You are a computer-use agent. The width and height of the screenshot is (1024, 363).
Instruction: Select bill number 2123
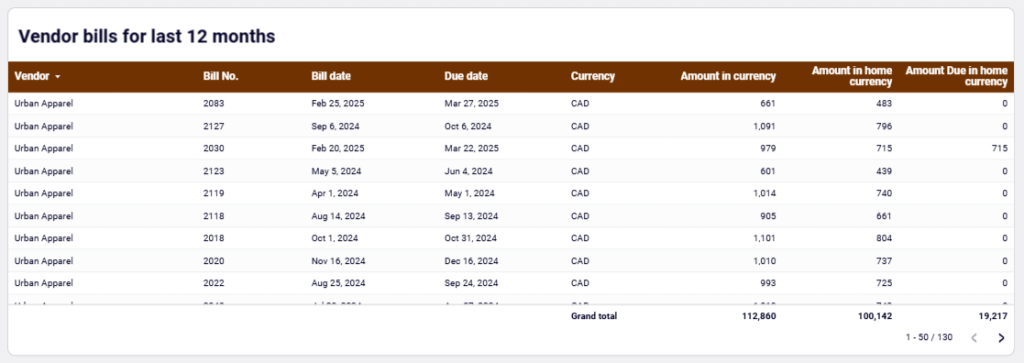(214, 171)
